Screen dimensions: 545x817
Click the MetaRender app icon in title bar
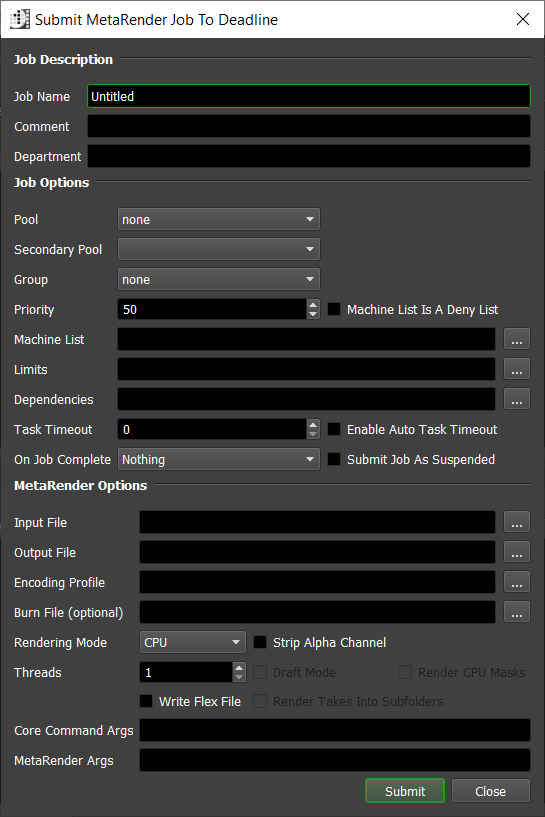pyautogui.click(x=20, y=19)
